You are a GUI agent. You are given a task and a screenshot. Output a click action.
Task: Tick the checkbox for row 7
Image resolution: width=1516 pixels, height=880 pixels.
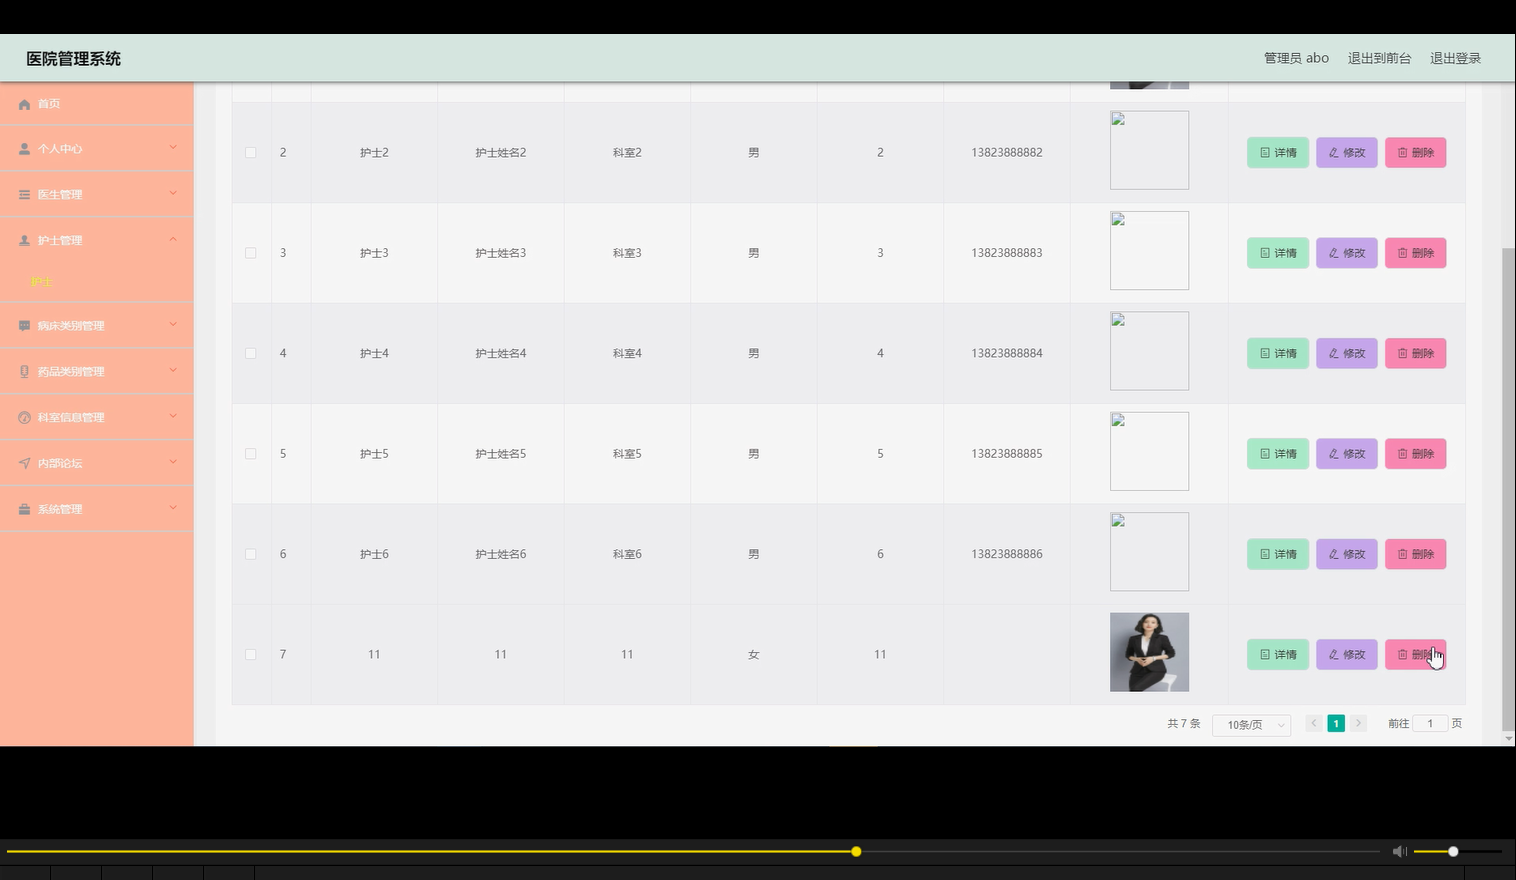pos(251,655)
